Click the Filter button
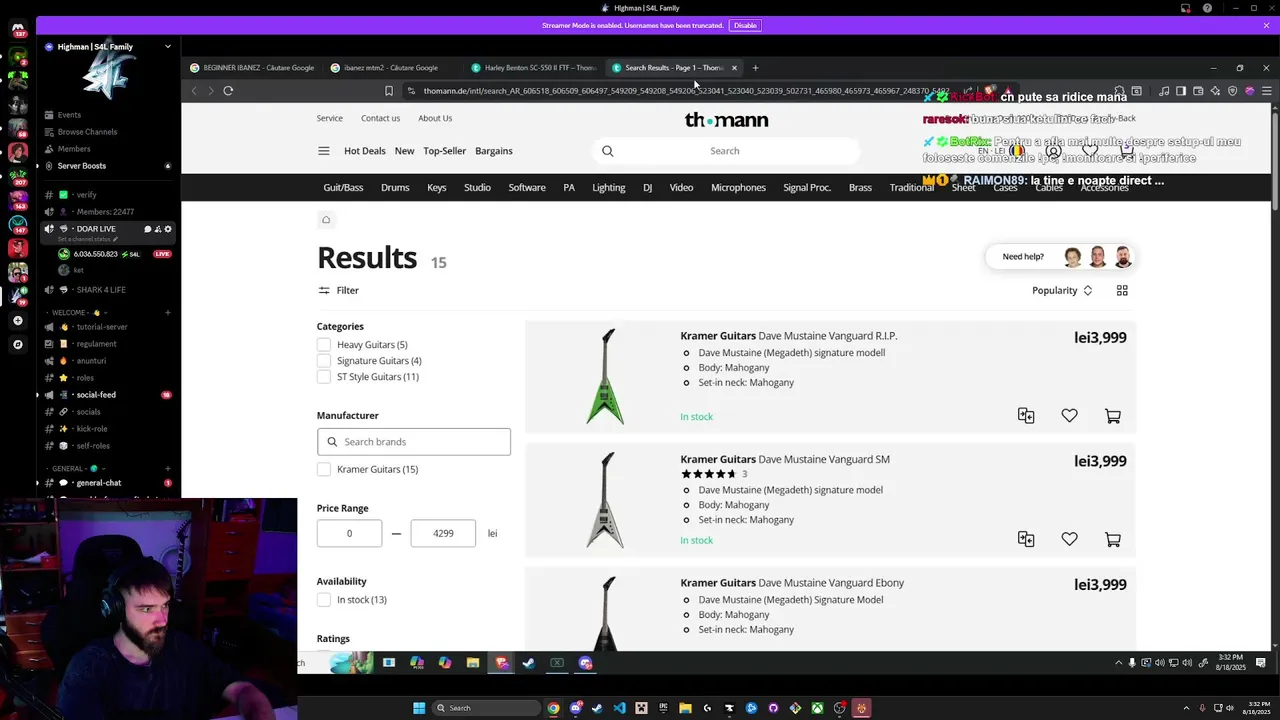Screen dimensions: 1280x720 tap(338, 291)
